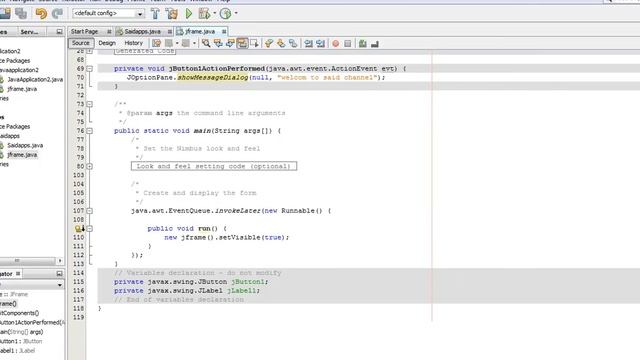
Task: Open Back history dropdown arrow
Action: tap(177, 43)
